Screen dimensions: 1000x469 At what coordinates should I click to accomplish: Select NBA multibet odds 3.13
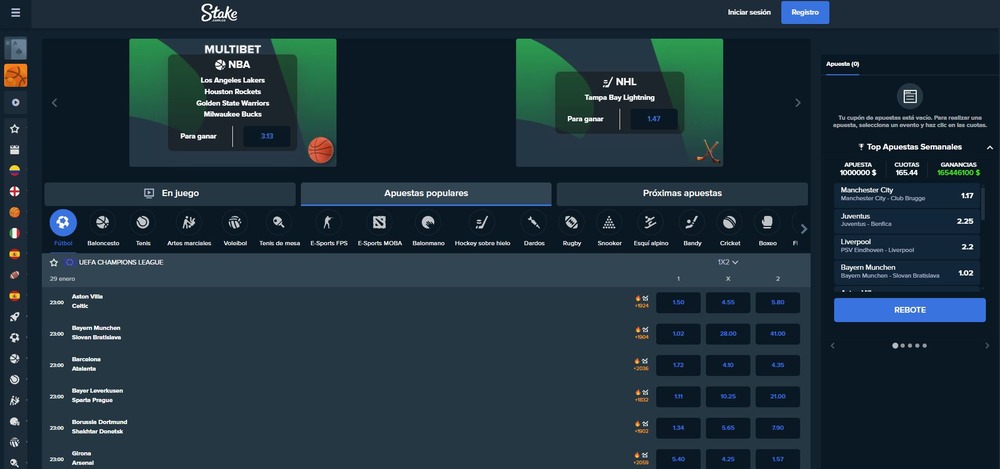[x=267, y=136]
